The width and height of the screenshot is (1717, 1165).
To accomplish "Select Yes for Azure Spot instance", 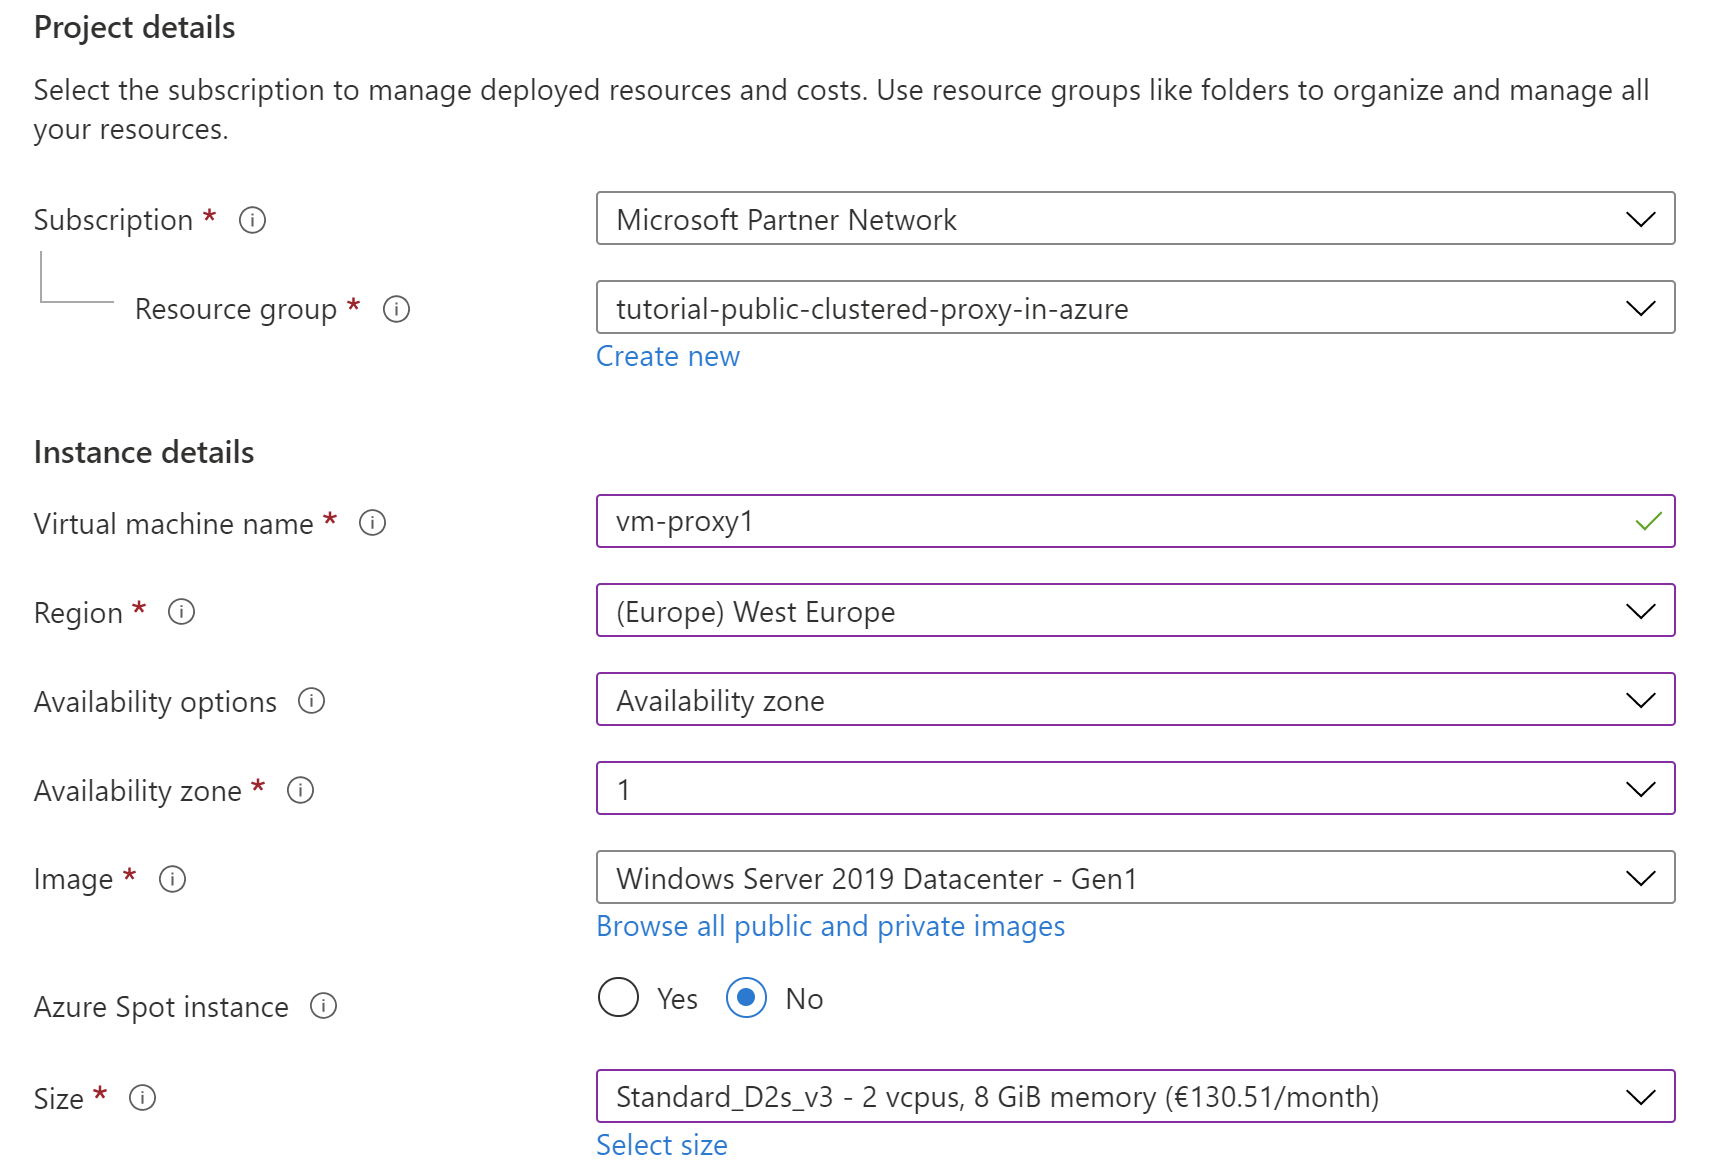I will [618, 997].
